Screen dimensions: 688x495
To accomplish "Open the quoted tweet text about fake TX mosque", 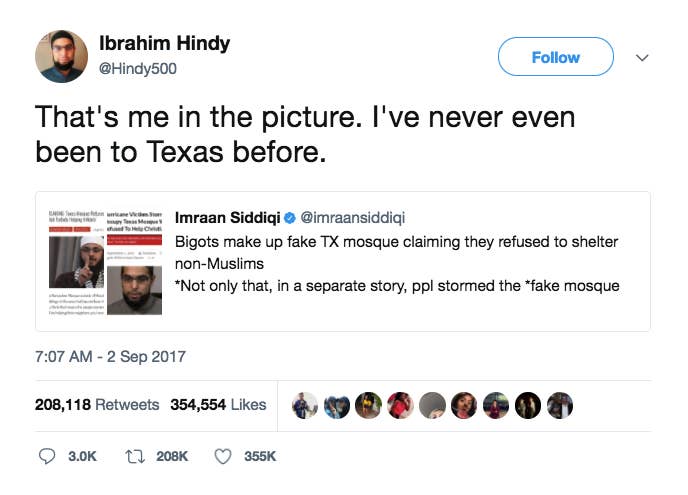I will tap(397, 264).
